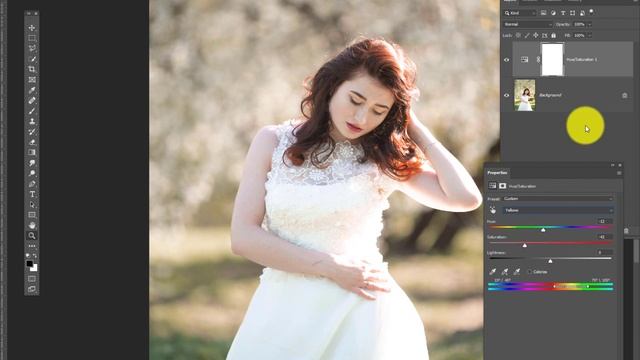The image size is (640, 360).
Task: Select the Healing Brush tool
Action: 32,100
